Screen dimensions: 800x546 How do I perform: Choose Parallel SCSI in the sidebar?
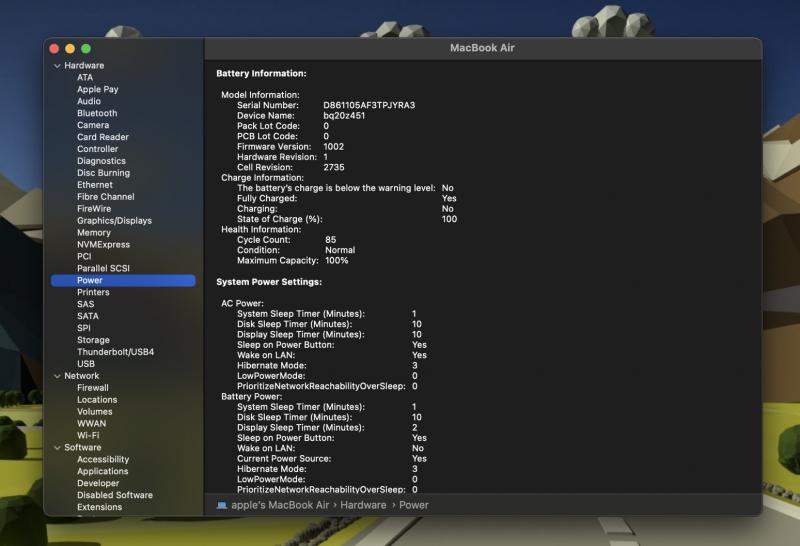pyautogui.click(x=104, y=268)
